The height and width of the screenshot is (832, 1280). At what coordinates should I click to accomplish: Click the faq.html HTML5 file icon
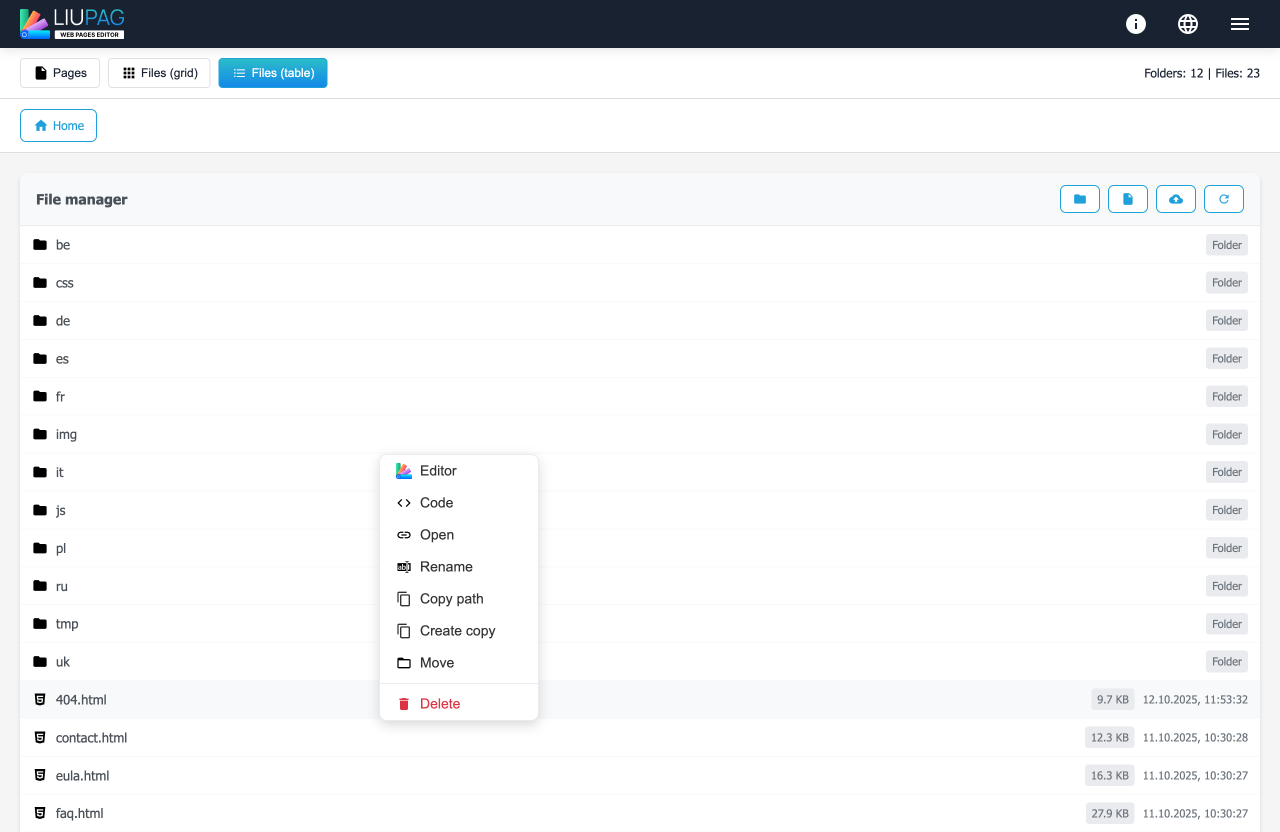pyautogui.click(x=40, y=813)
